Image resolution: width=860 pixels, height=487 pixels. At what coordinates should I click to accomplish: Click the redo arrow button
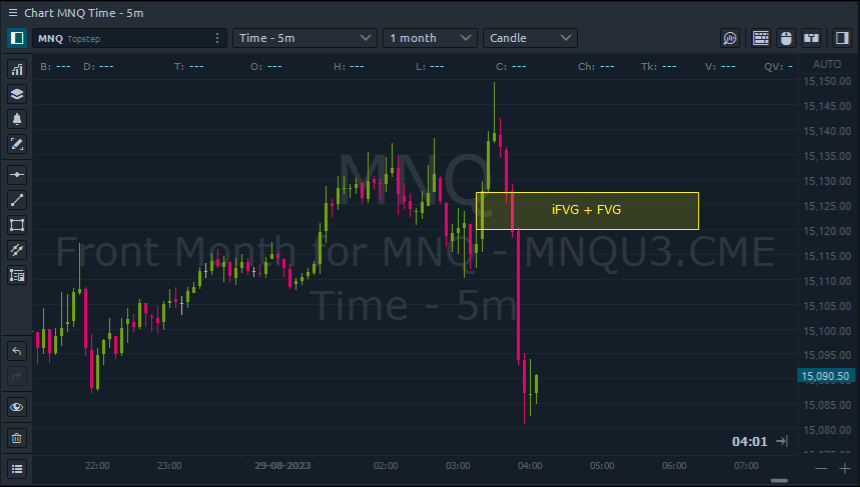(17, 376)
